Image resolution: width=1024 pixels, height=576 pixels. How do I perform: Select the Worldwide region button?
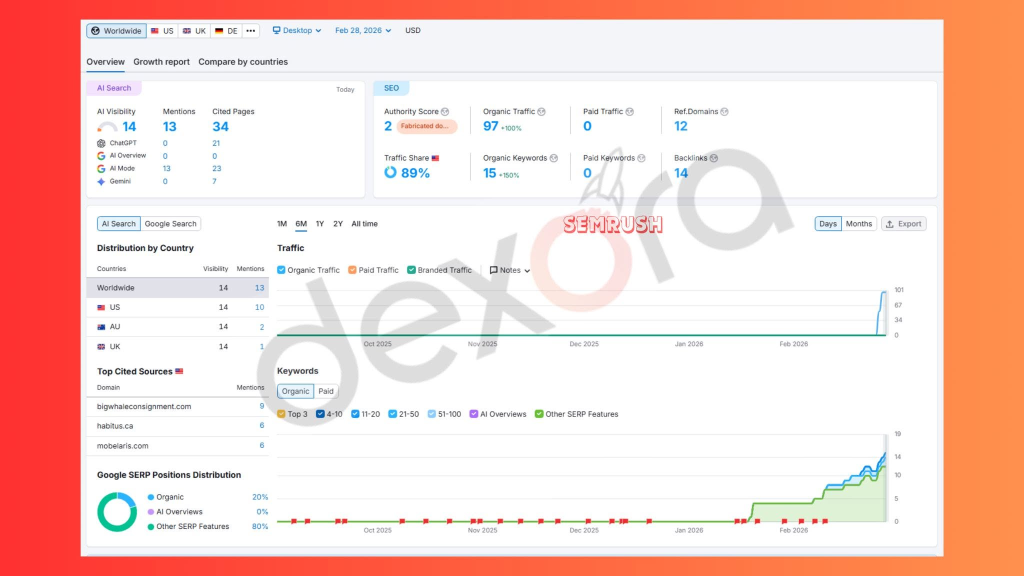(116, 31)
